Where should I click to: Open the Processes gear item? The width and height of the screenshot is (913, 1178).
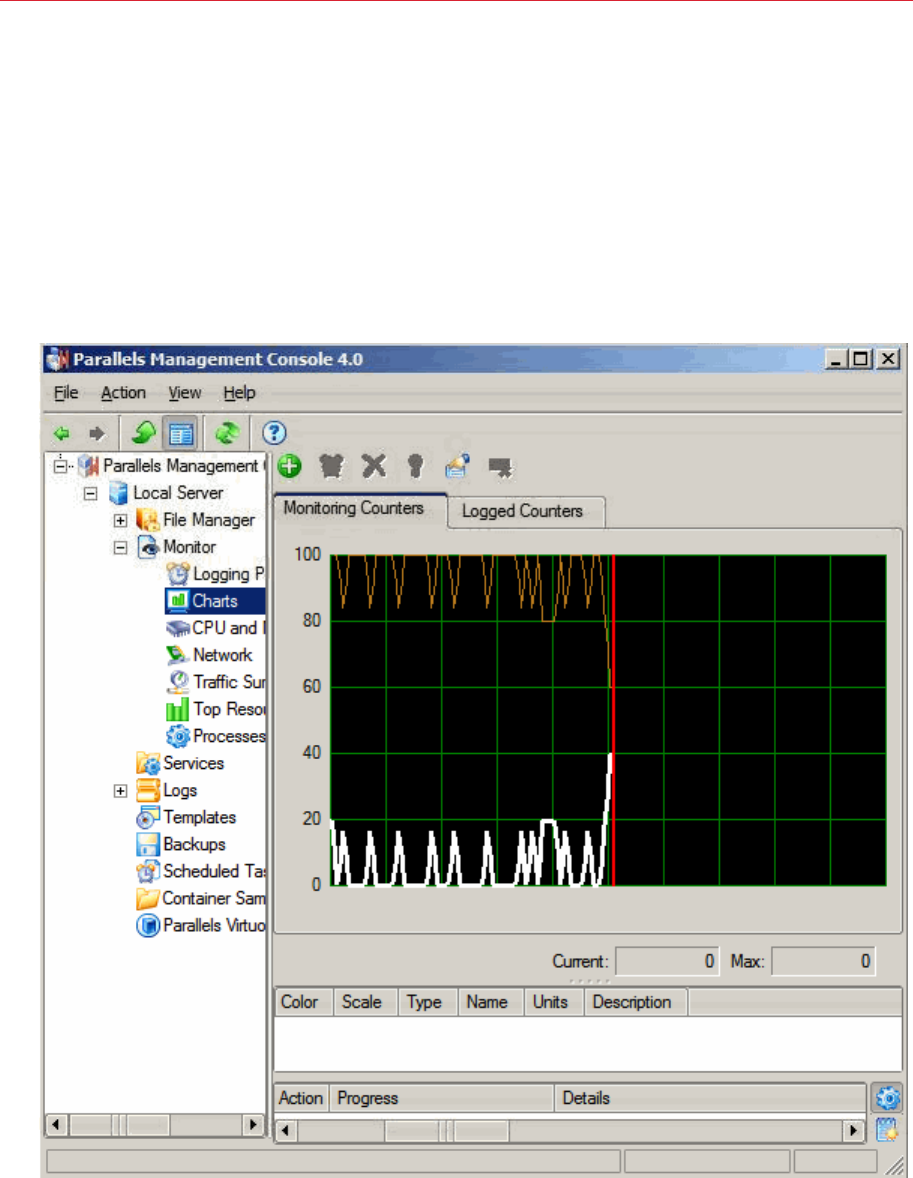tap(178, 736)
